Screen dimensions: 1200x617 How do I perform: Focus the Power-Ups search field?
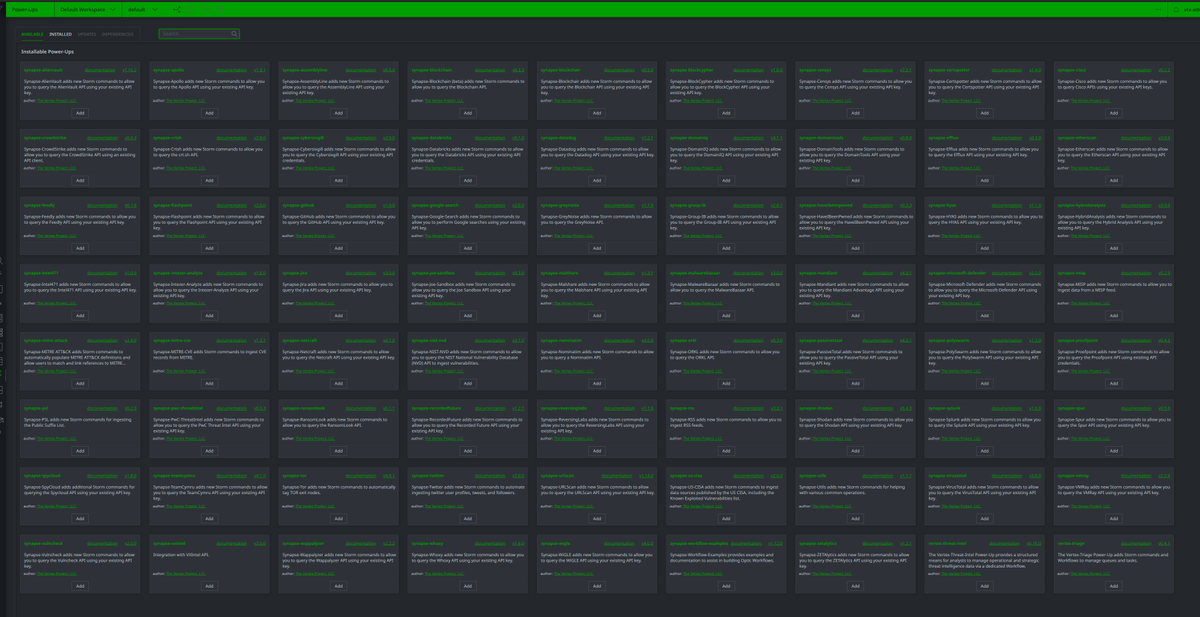(x=200, y=34)
